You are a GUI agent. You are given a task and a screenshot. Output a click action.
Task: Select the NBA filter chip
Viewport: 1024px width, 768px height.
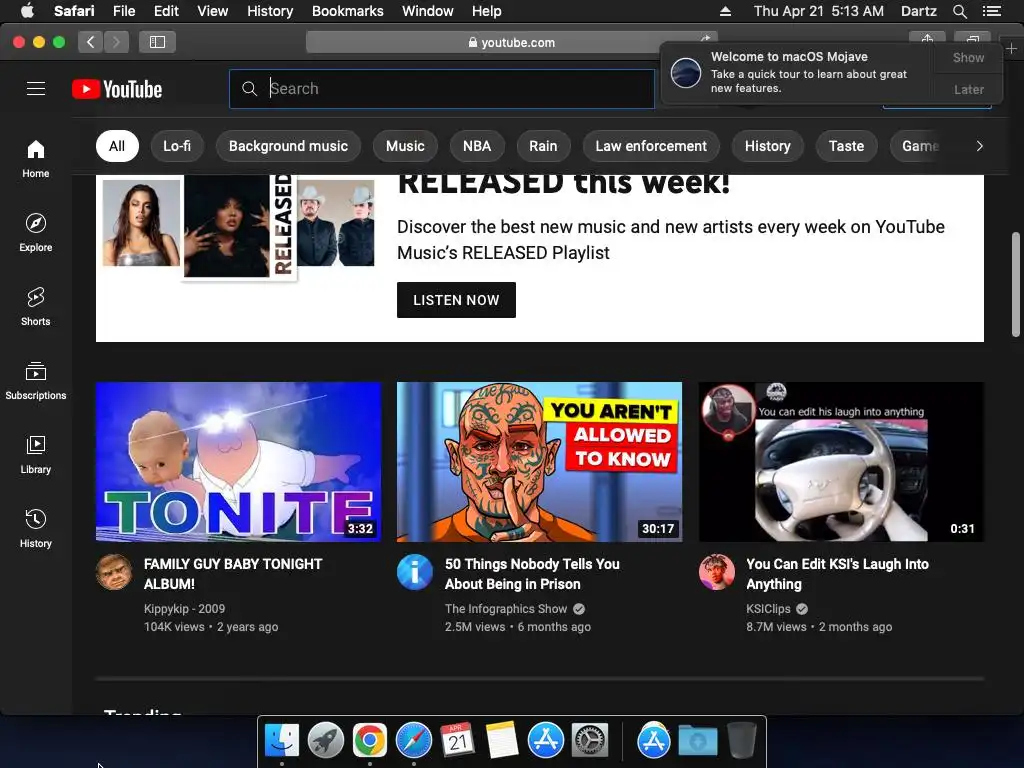point(477,146)
